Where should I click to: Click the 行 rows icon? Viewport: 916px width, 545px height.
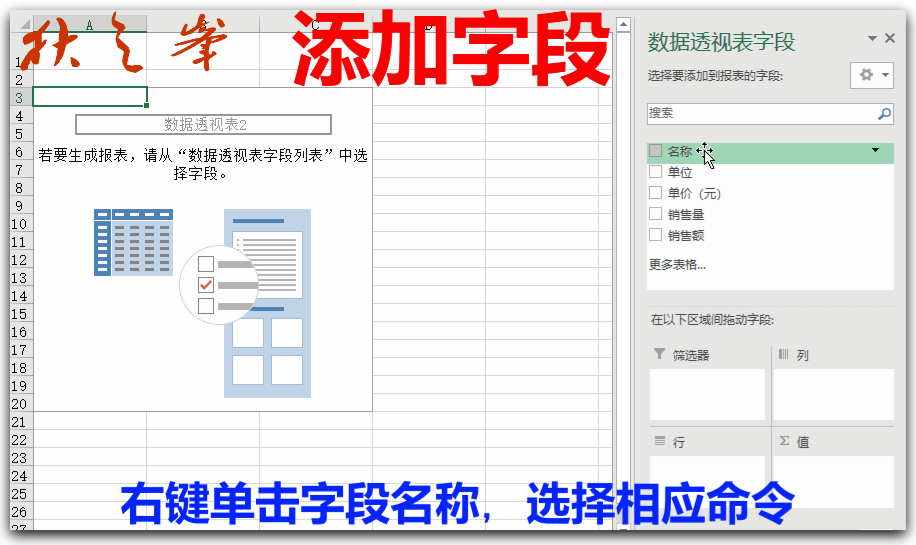[660, 441]
